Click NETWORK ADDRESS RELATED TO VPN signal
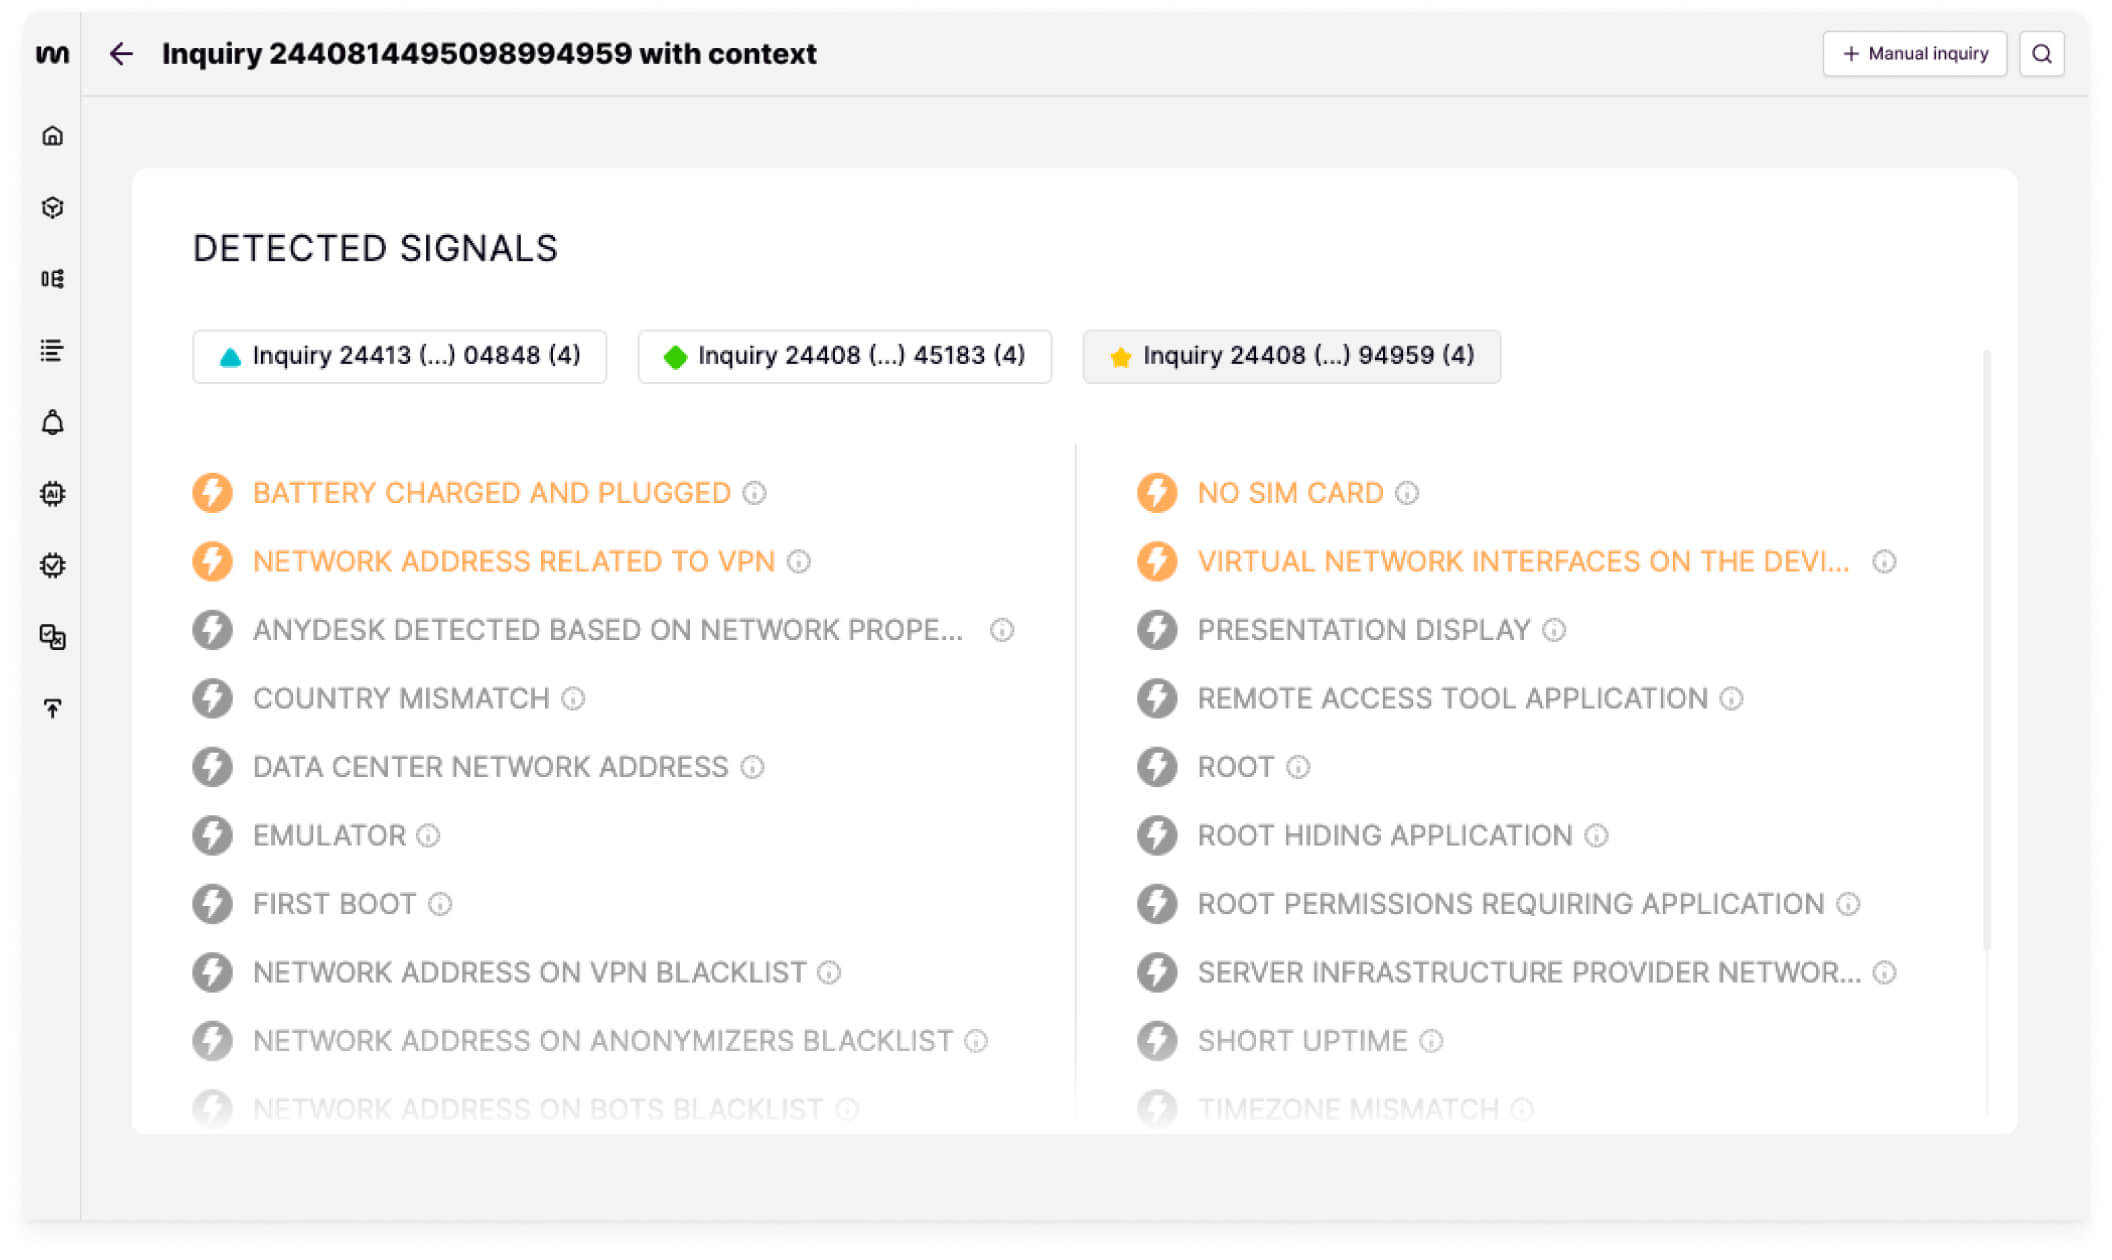This screenshot has height=1260, width=2112. 513,561
